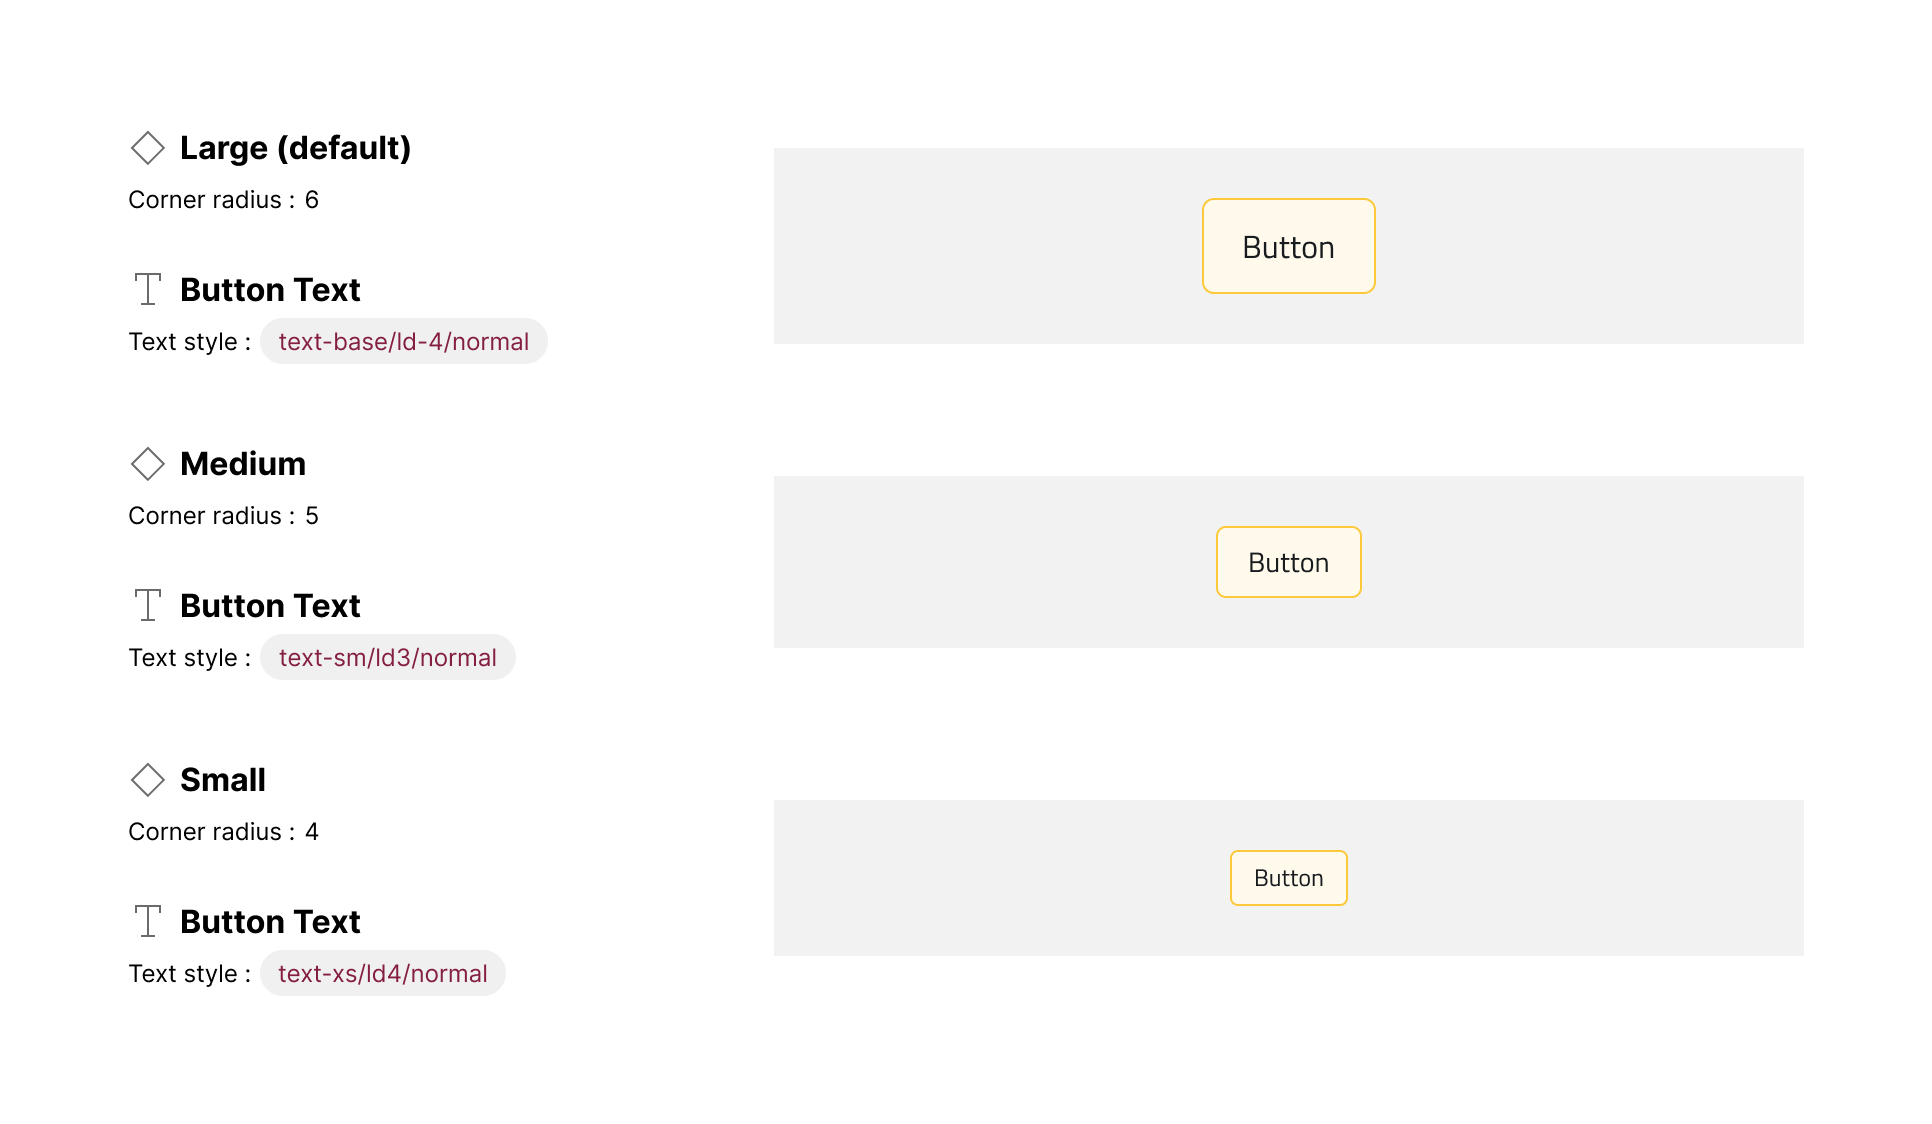Select the text icon beside Small's Button Text
This screenshot has height=1124, width=1932.
148,921
